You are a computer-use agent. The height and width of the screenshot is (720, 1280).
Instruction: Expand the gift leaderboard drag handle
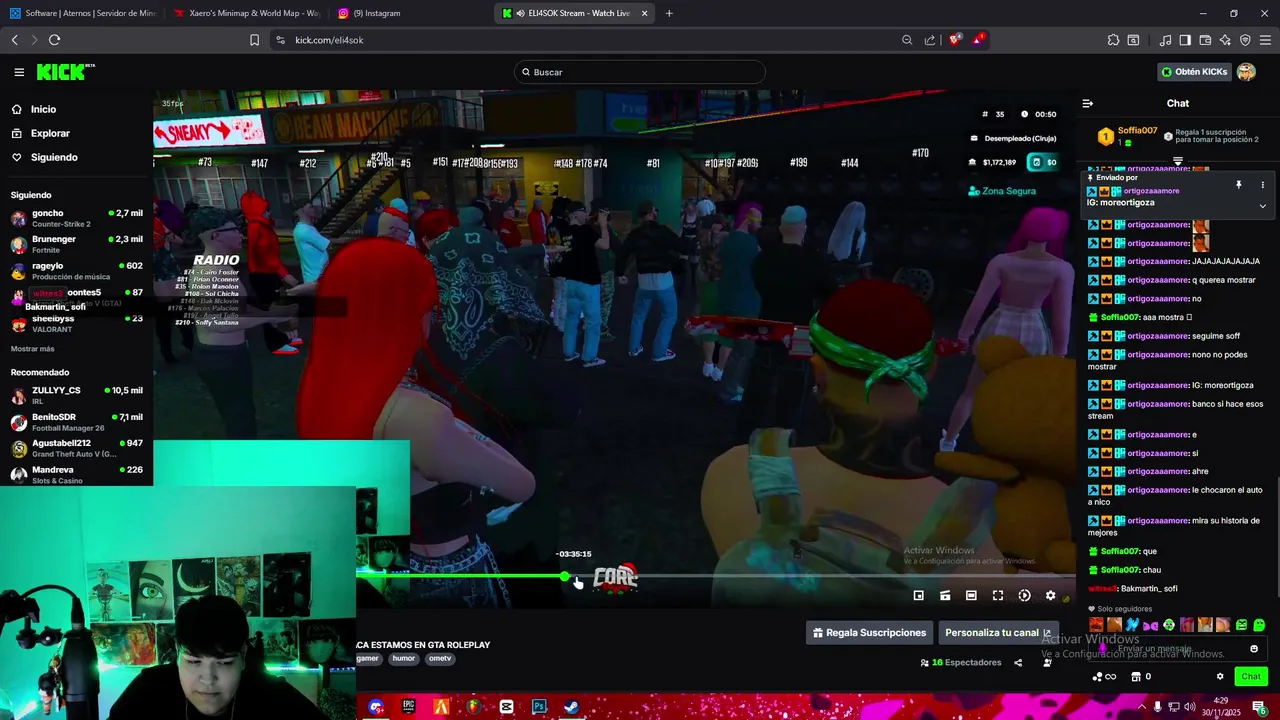[1178, 161]
